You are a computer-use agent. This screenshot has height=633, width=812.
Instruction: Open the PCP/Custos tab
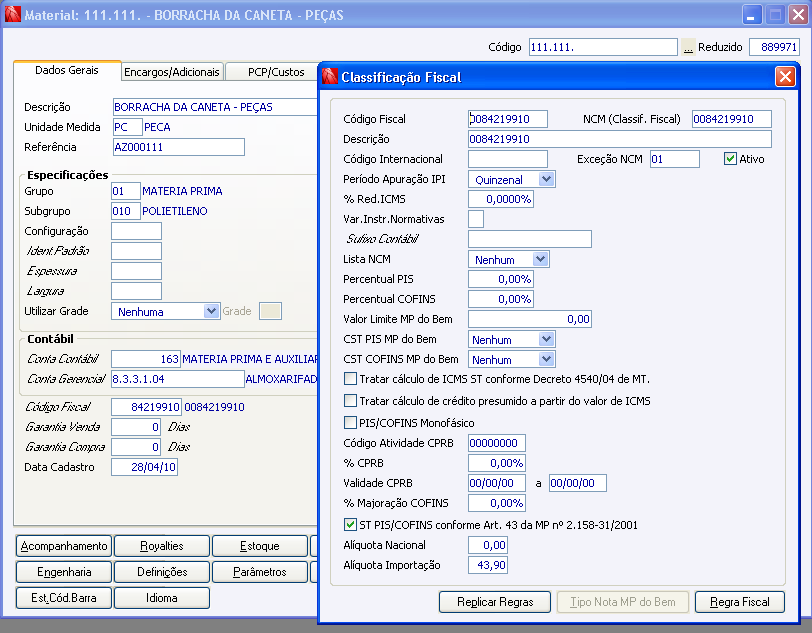[x=275, y=72]
